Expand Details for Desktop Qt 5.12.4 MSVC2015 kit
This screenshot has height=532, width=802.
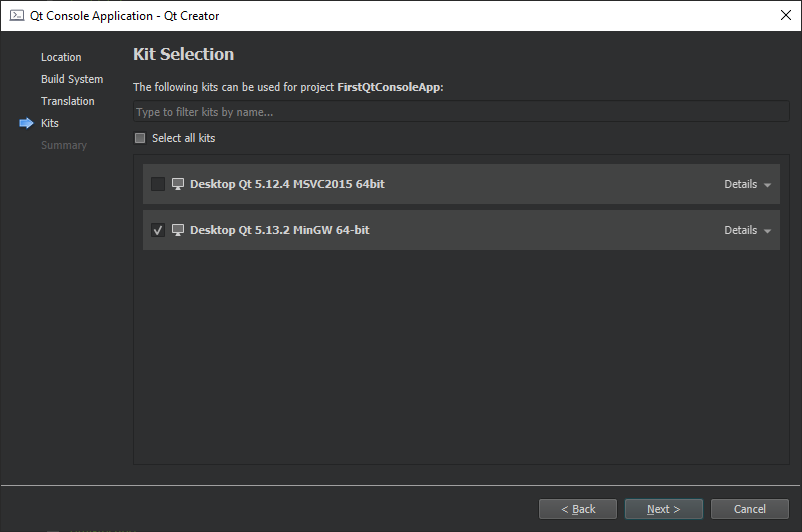[747, 184]
